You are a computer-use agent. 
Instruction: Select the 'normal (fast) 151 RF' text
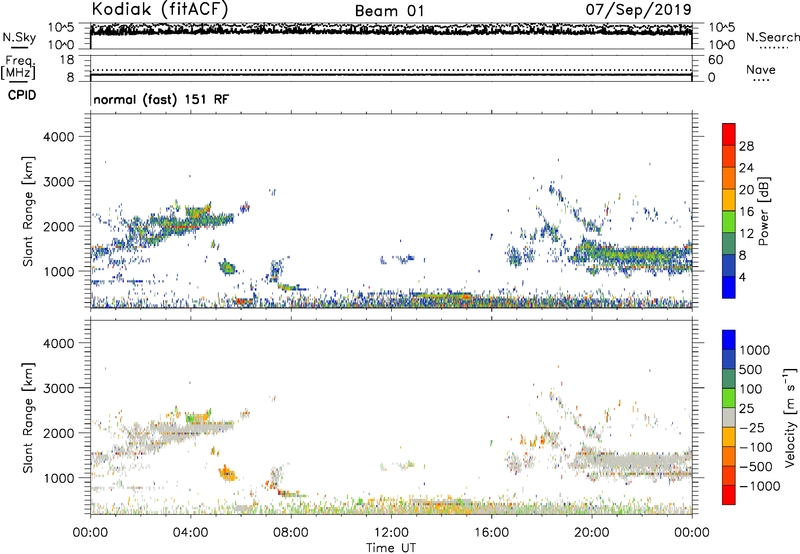click(x=161, y=99)
